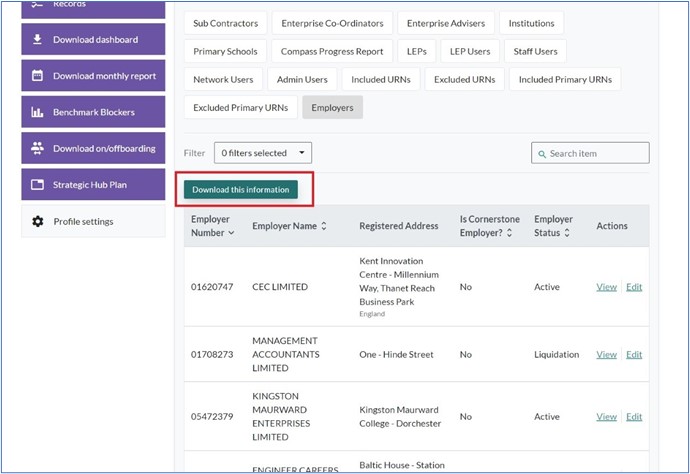Click the folder icon on Strategic Hub Plan
The image size is (690, 474).
pyautogui.click(x=37, y=185)
